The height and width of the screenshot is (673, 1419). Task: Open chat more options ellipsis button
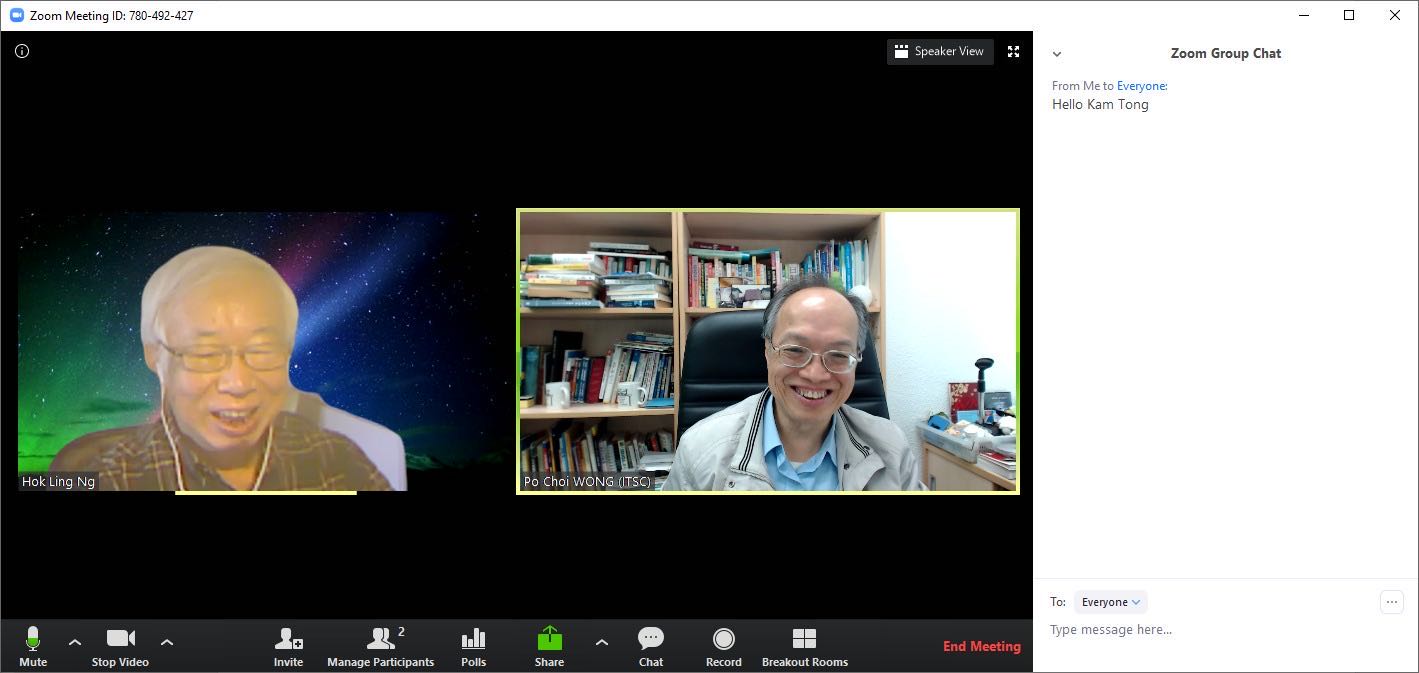coord(1391,602)
